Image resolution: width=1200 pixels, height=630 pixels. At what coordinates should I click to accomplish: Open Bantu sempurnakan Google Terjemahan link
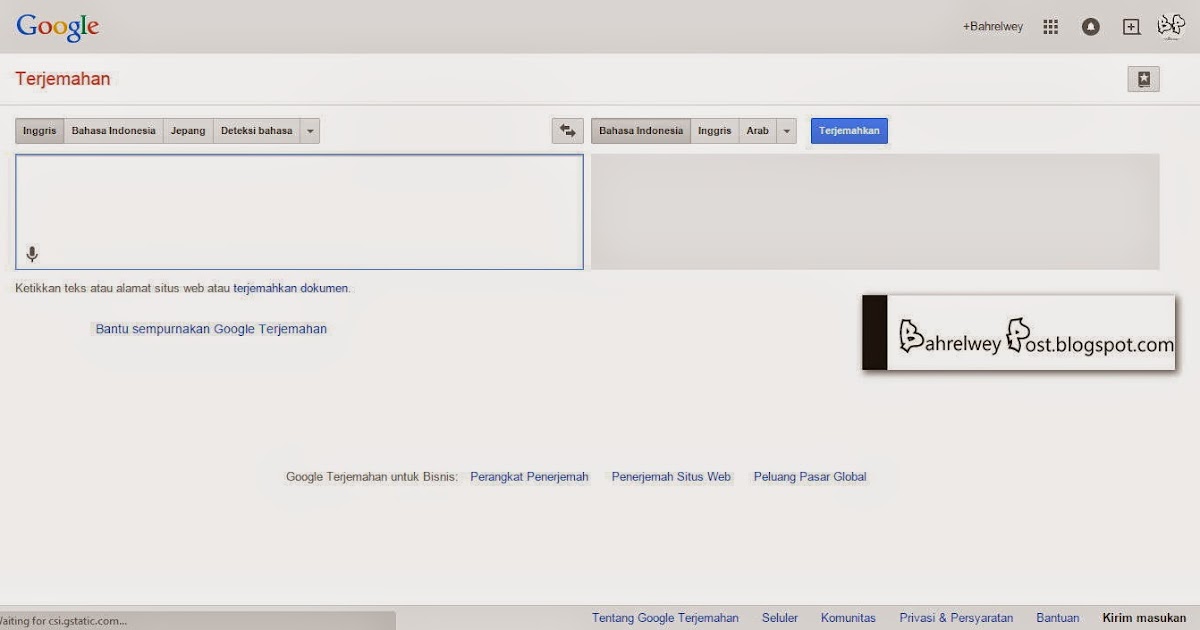tap(211, 328)
